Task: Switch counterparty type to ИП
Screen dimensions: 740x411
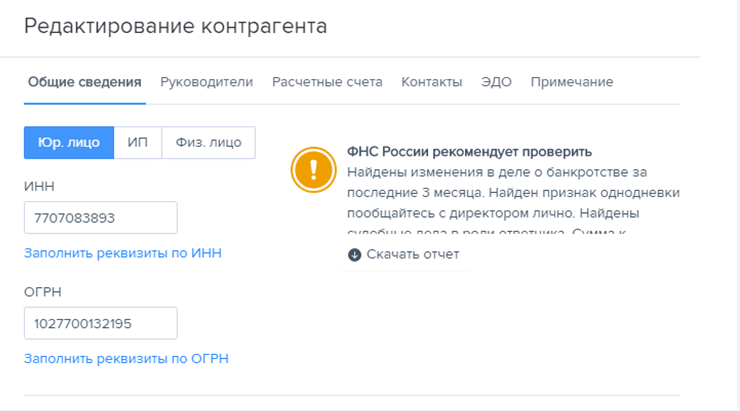Action: [138, 143]
